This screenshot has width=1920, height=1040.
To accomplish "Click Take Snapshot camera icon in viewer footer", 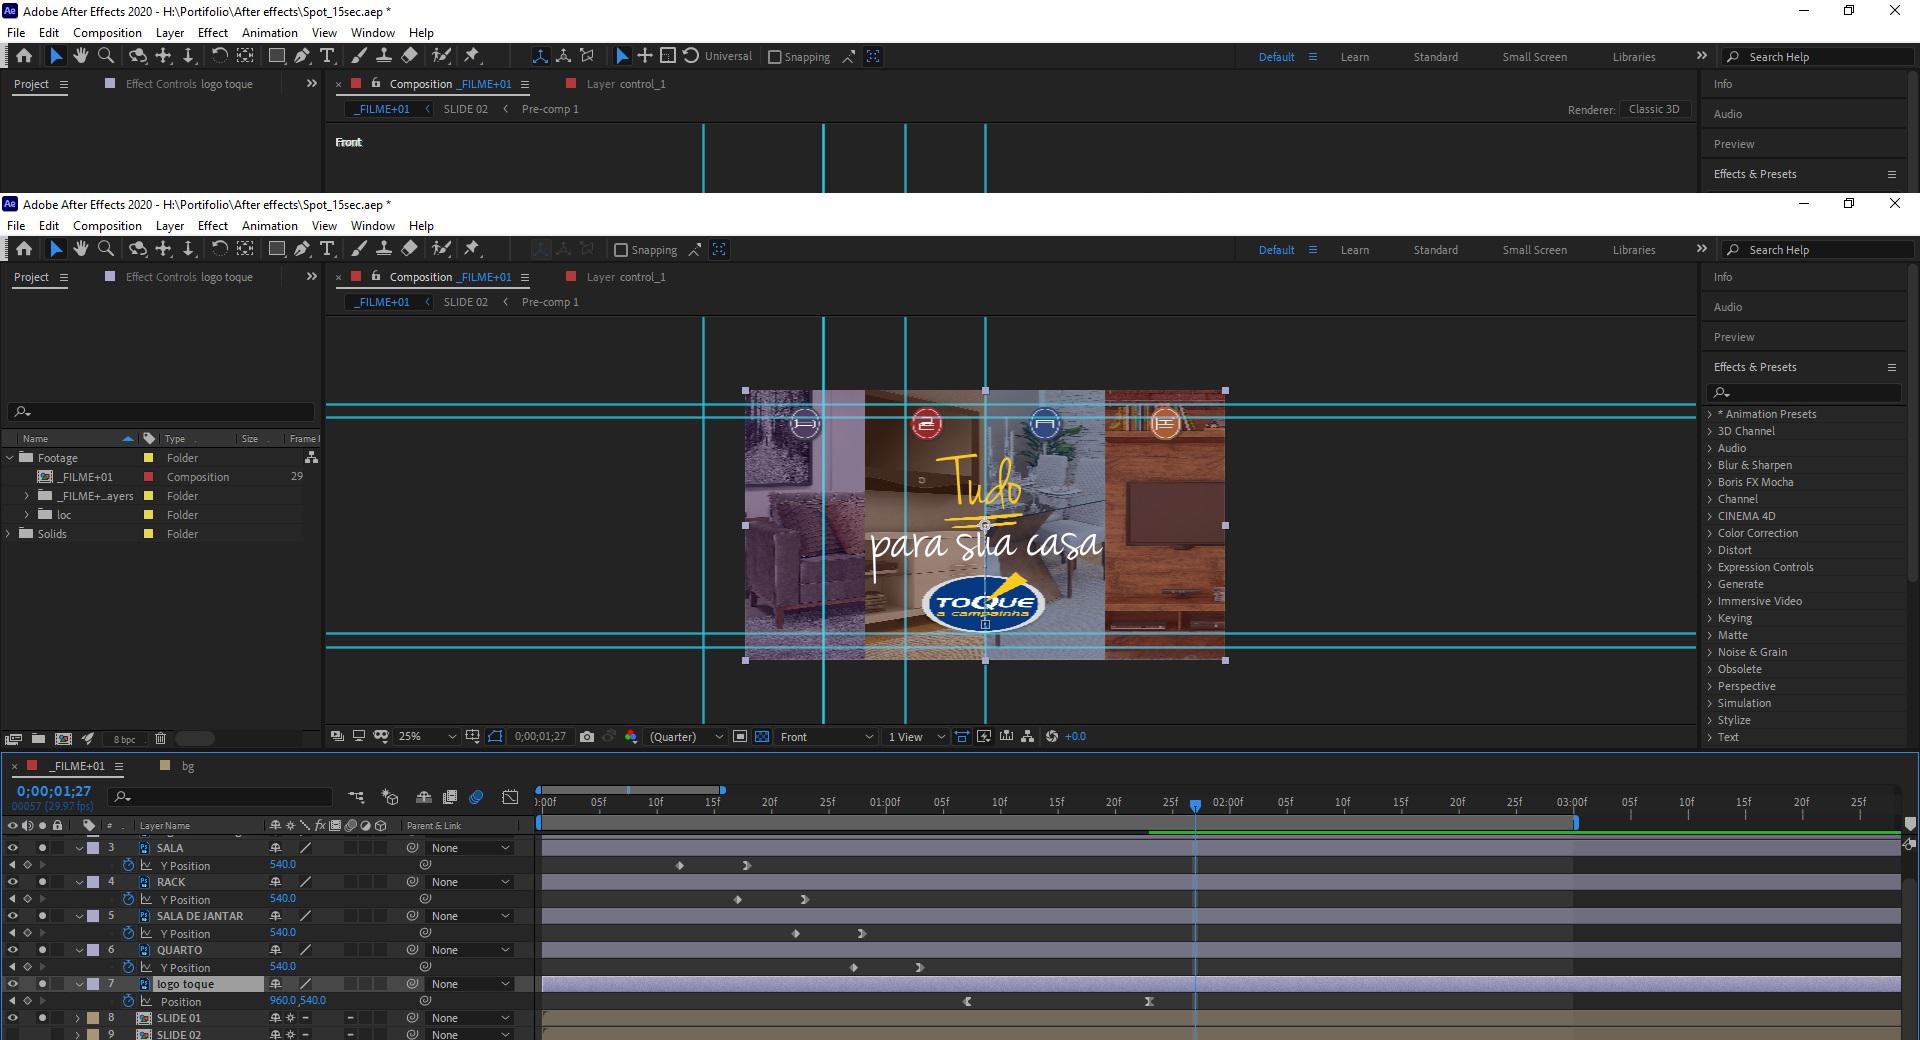I will click(x=587, y=737).
